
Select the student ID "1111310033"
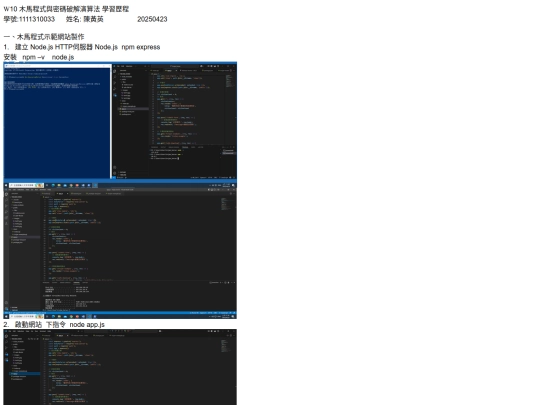37,19
